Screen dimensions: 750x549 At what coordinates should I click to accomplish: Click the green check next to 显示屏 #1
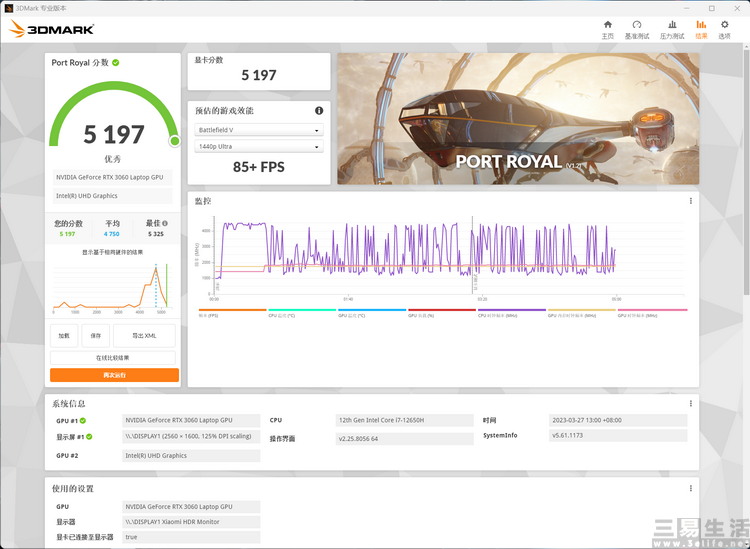pos(89,437)
